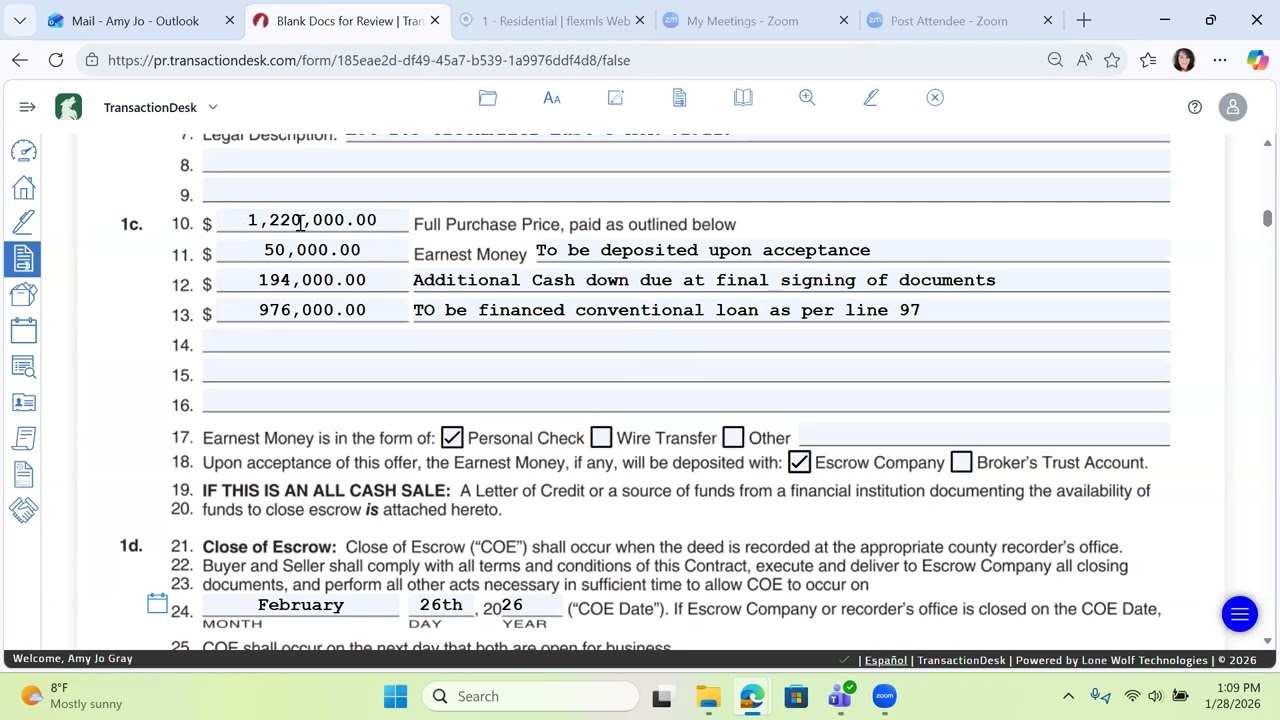Open the Windows Start button
The width and height of the screenshot is (1280, 720).
(x=396, y=696)
